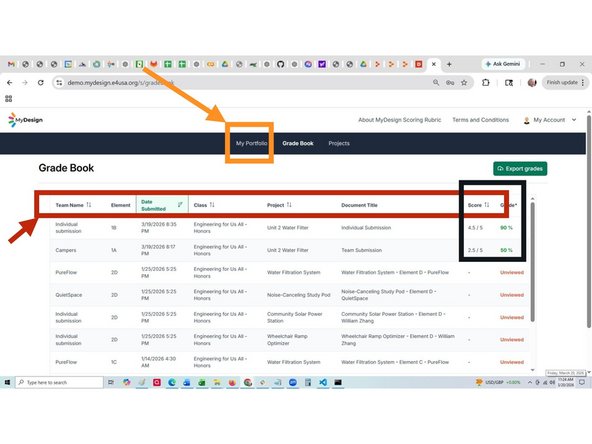Show hidden system tray icons chevron
The width and height of the screenshot is (592, 444).
pyautogui.click(x=530, y=382)
